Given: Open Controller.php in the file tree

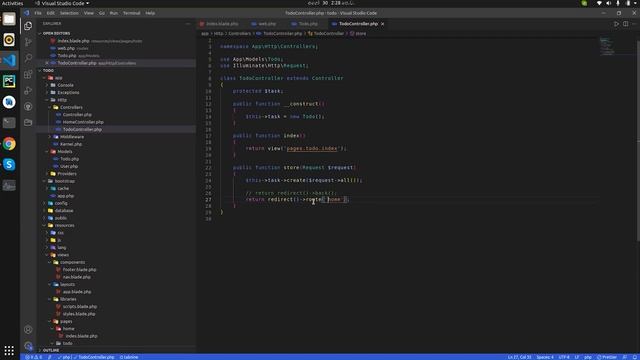Looking at the screenshot, I should (77, 115).
